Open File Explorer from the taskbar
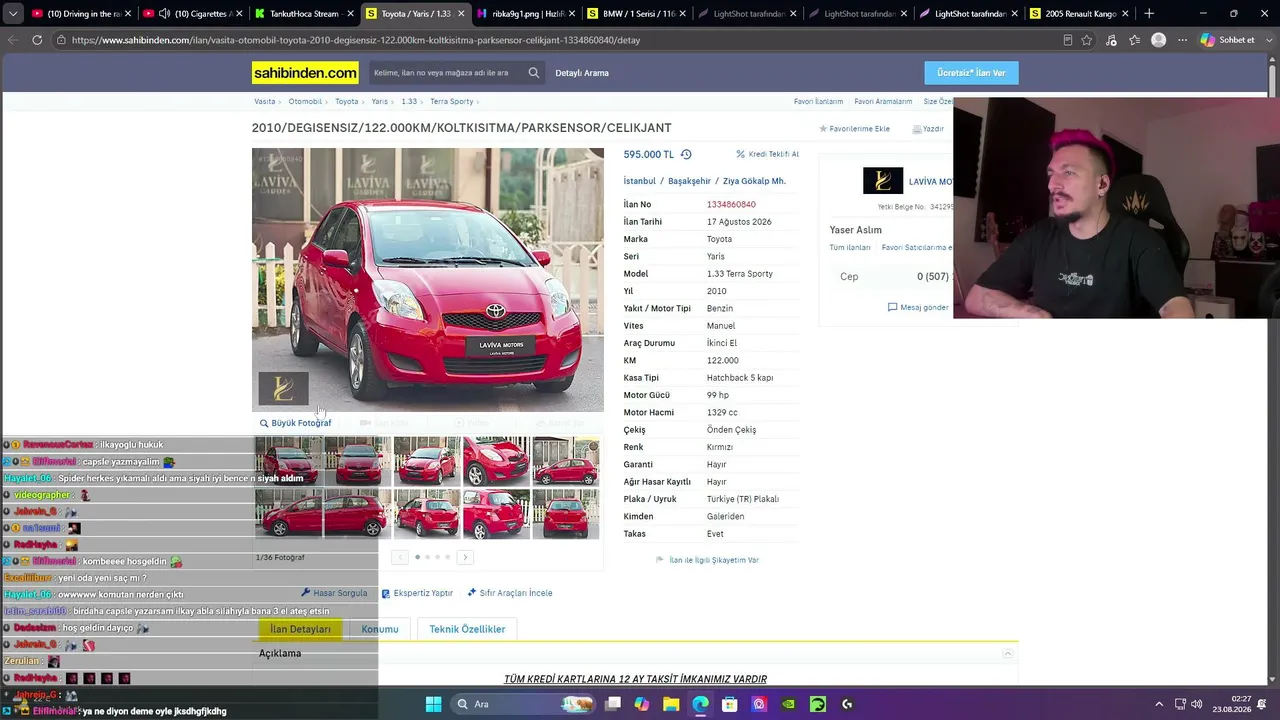 click(x=671, y=704)
